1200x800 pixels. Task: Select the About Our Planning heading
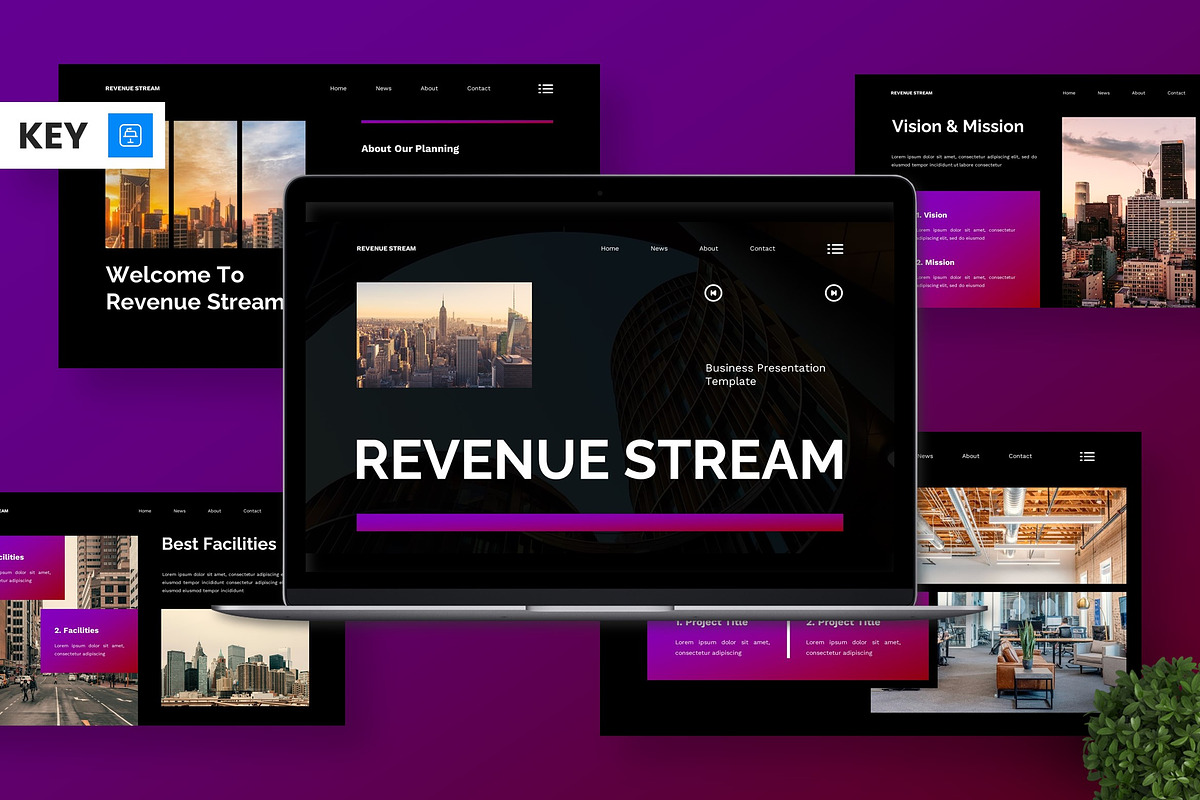(x=410, y=149)
